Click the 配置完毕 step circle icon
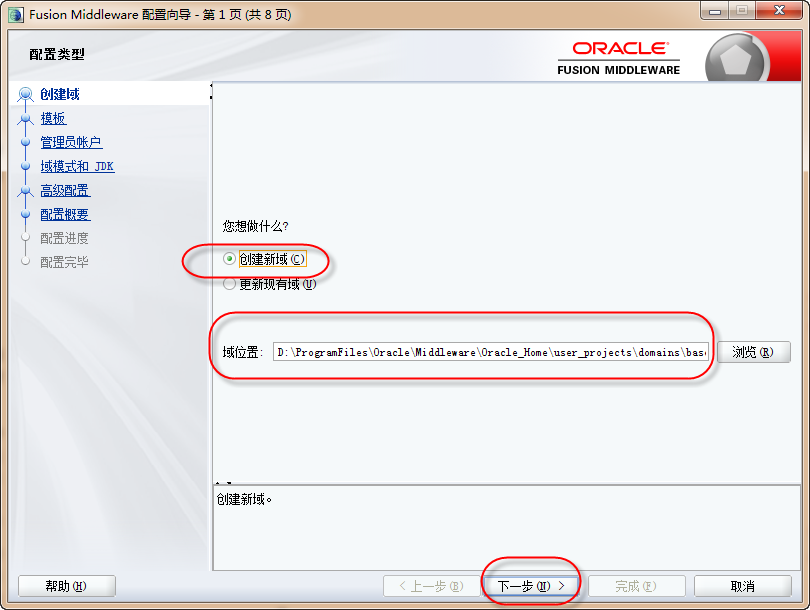This screenshot has height=610, width=810. pyautogui.click(x=25, y=261)
